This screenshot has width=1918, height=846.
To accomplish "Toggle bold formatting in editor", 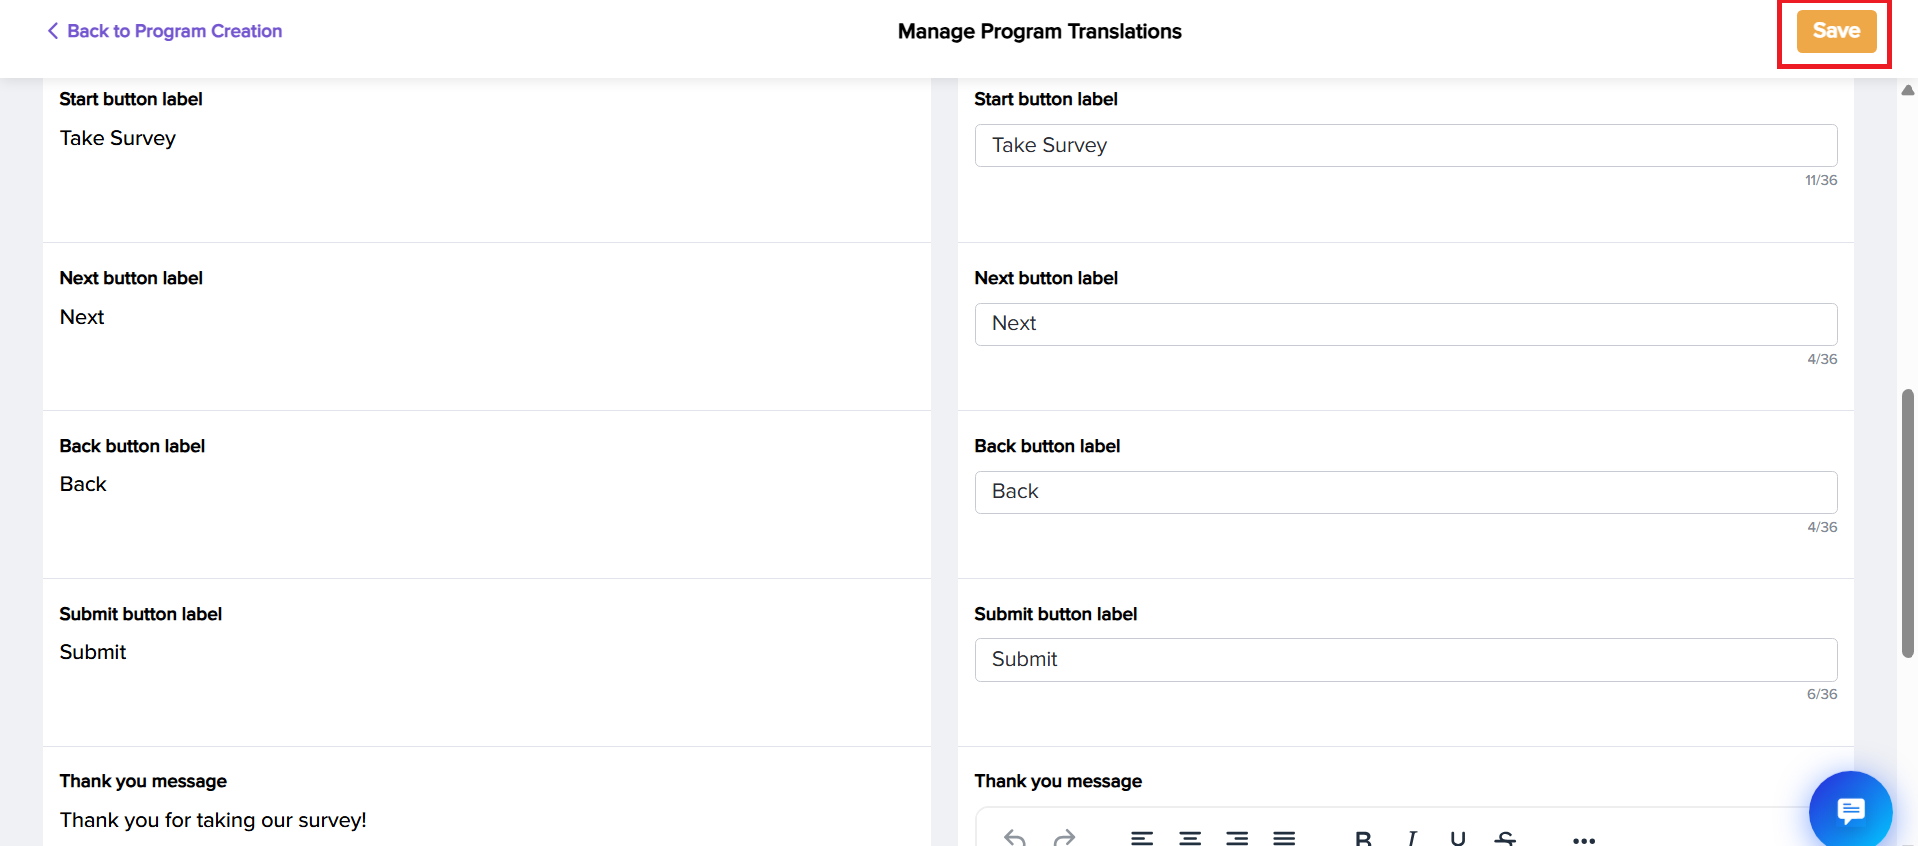I will (x=1363, y=838).
